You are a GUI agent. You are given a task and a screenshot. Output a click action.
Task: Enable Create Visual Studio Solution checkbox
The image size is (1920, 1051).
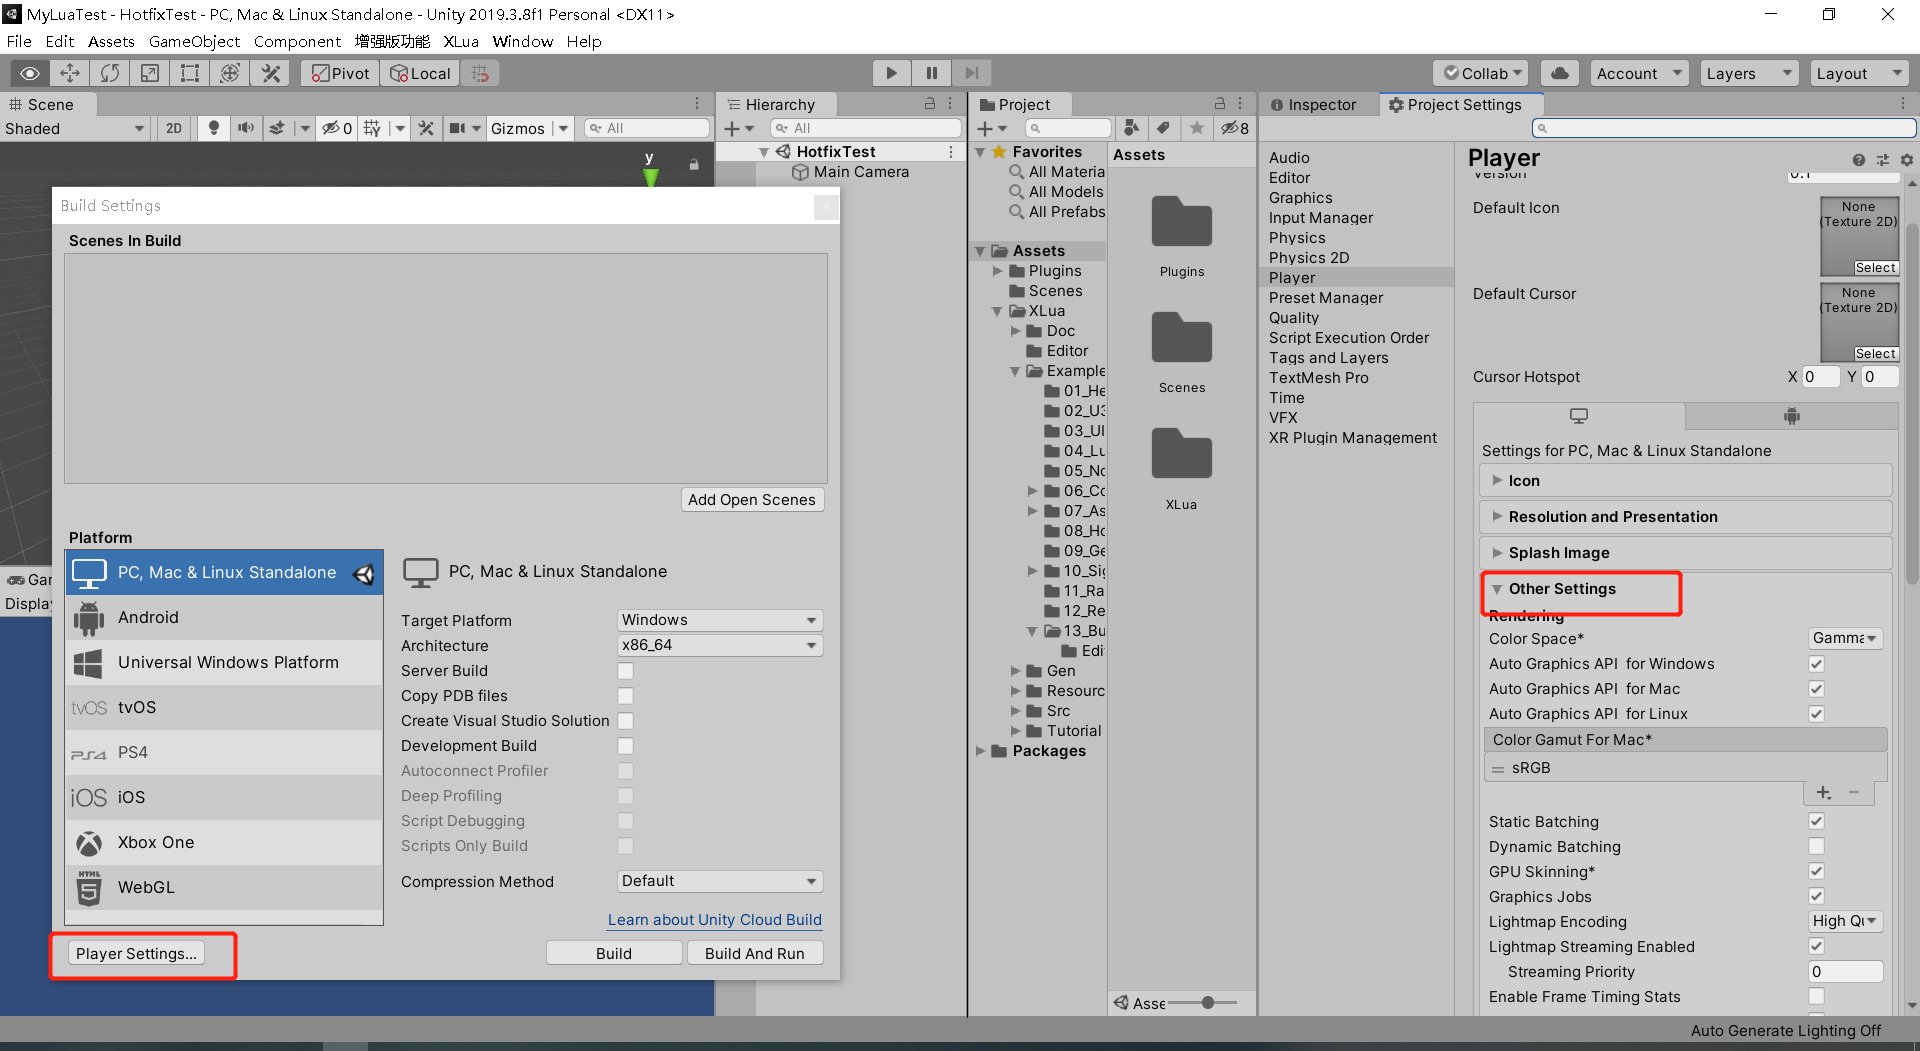coord(625,721)
